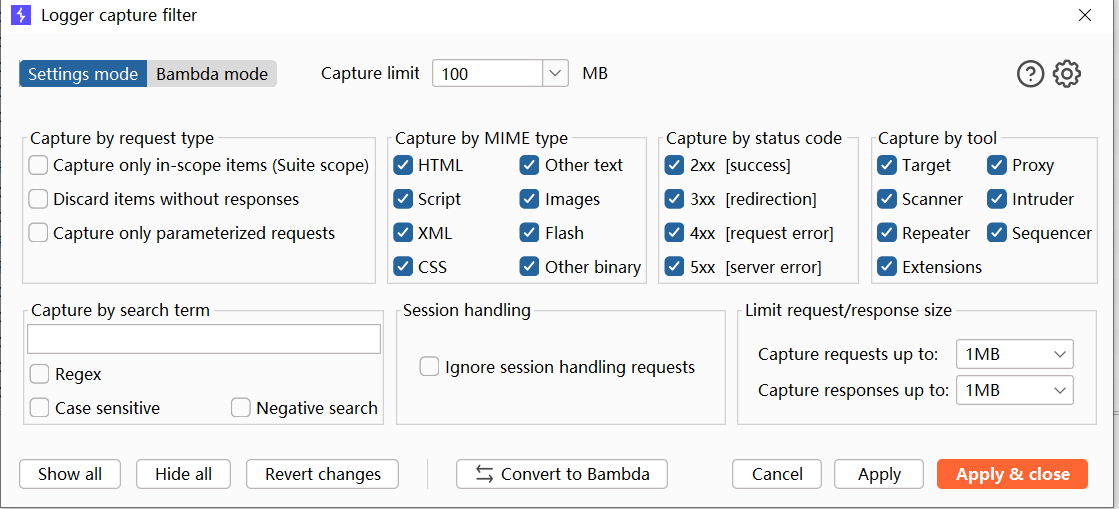
Task: Disable capture from the Intruder tool
Action: pyautogui.click(x=997, y=199)
